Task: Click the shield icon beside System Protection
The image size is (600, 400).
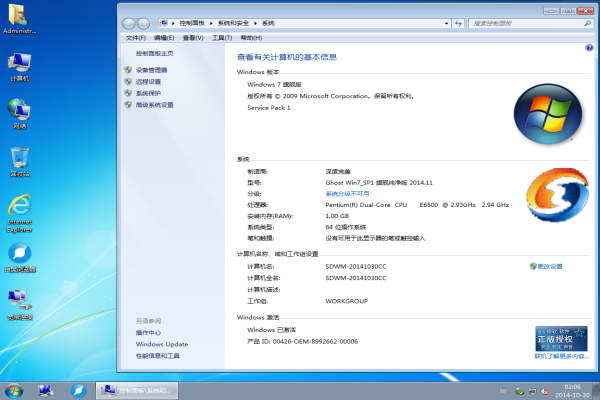Action: click(128, 93)
